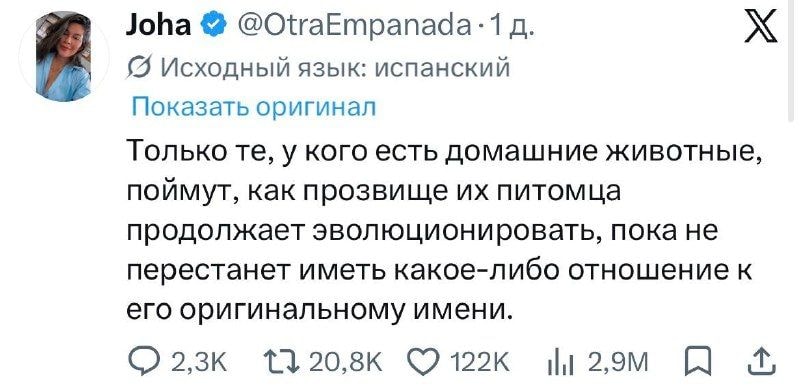Click the translation icon before Исходный язык

pyautogui.click(x=139, y=68)
